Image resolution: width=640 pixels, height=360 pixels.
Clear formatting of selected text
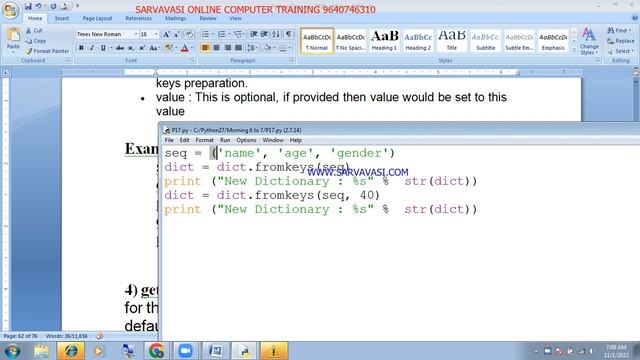point(189,35)
